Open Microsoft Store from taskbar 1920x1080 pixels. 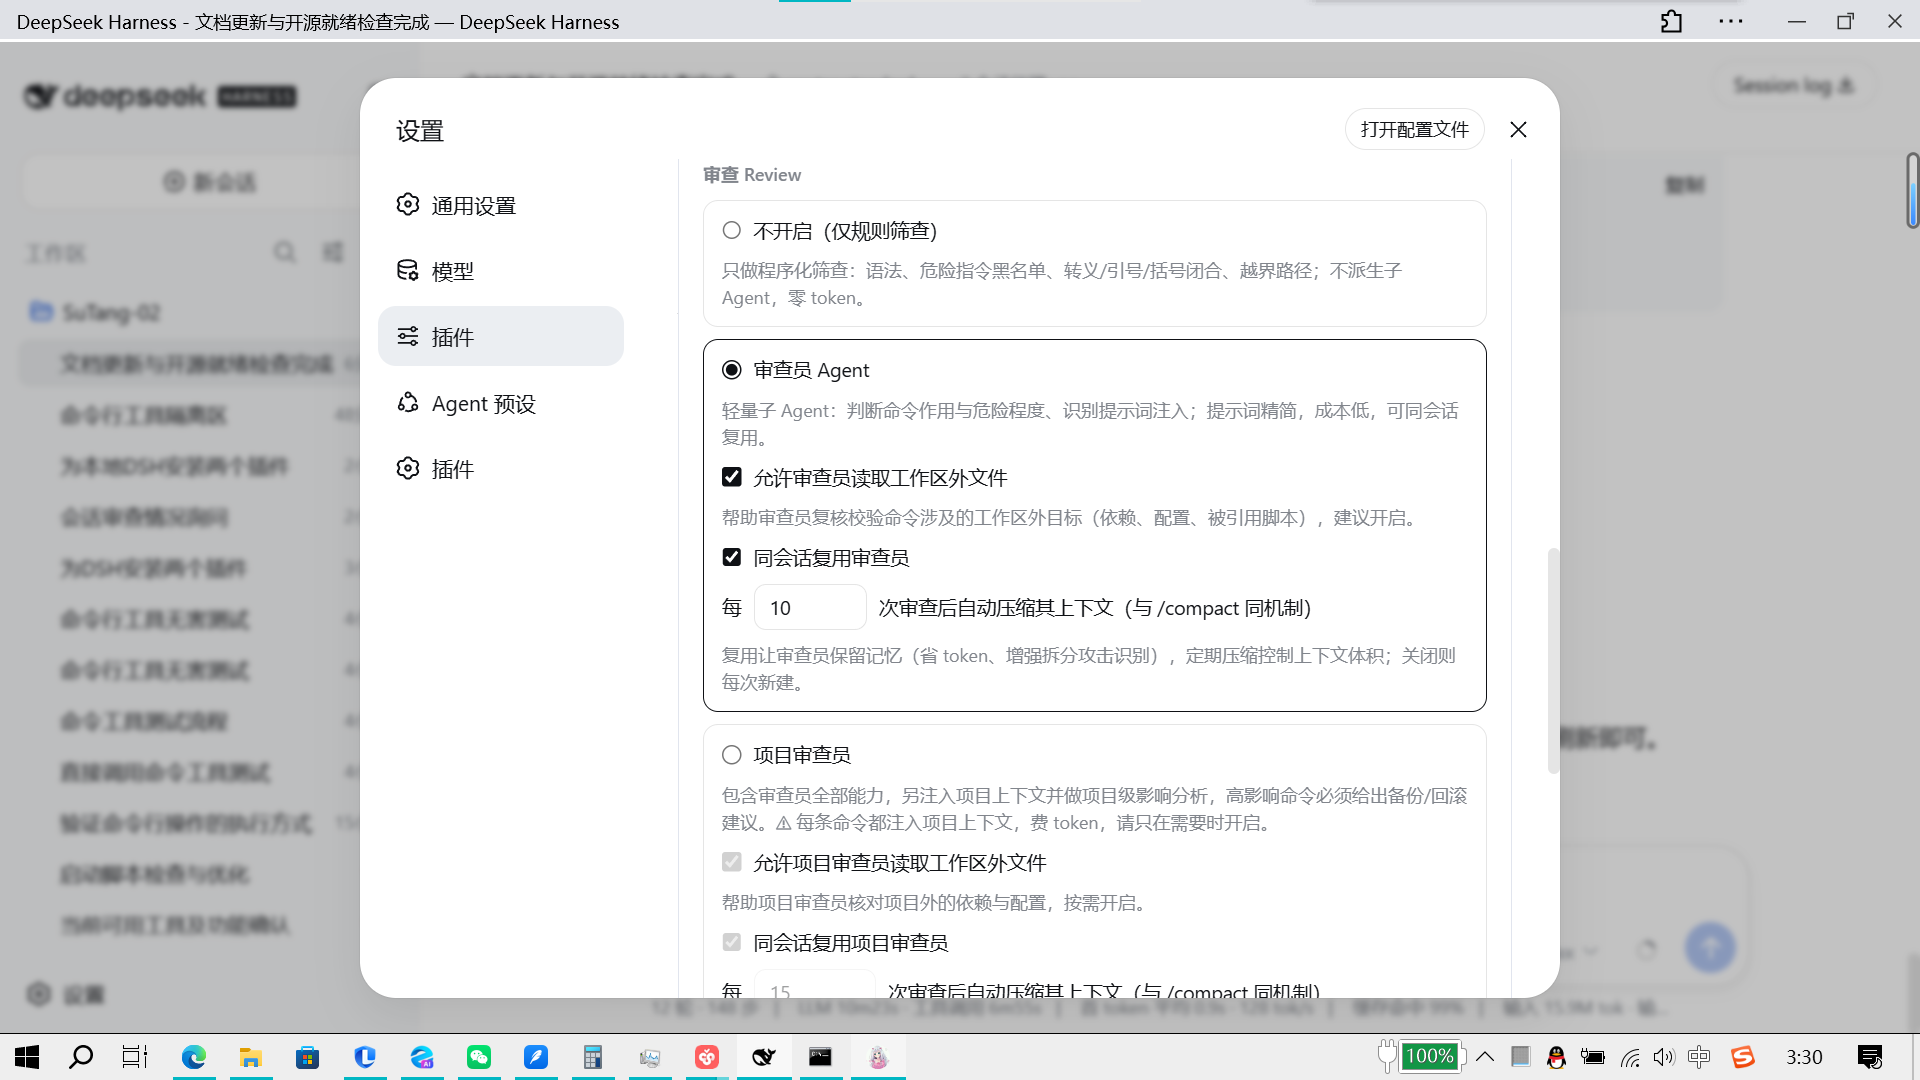pos(307,1057)
